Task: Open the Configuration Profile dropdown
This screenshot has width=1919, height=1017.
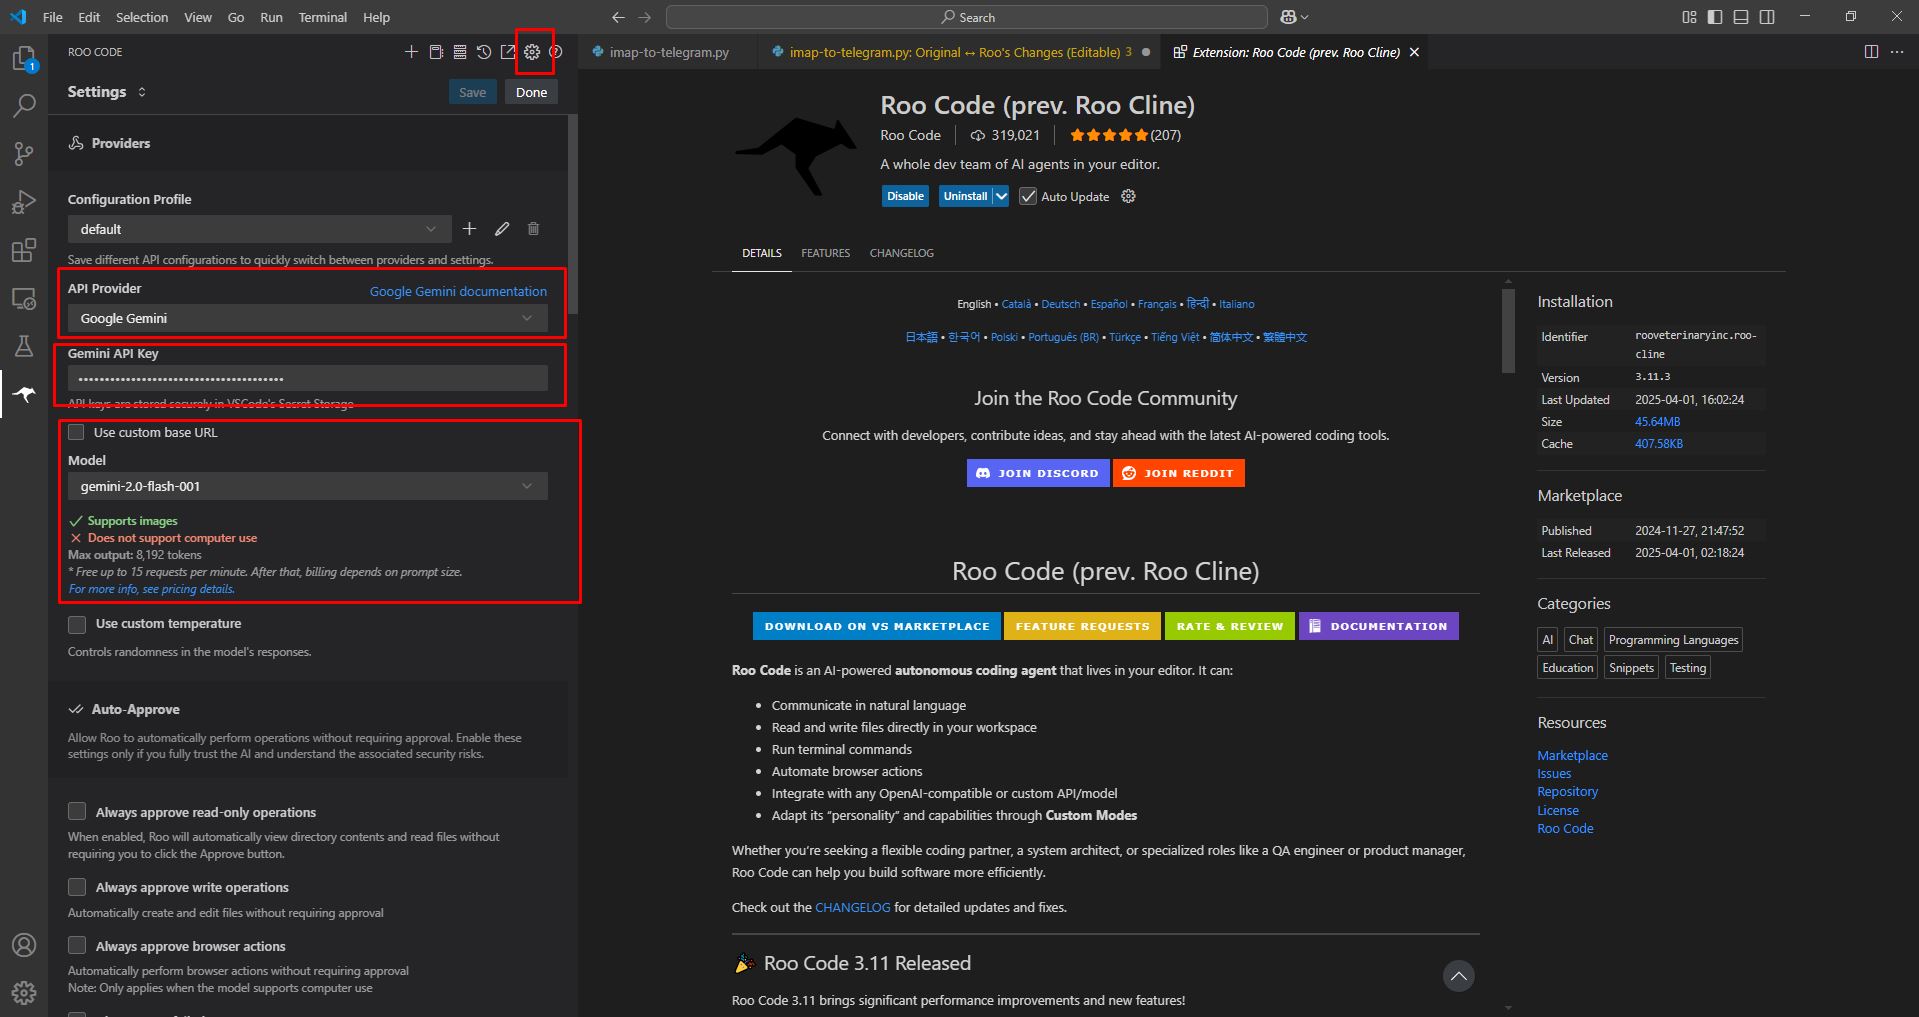Action: click(258, 228)
